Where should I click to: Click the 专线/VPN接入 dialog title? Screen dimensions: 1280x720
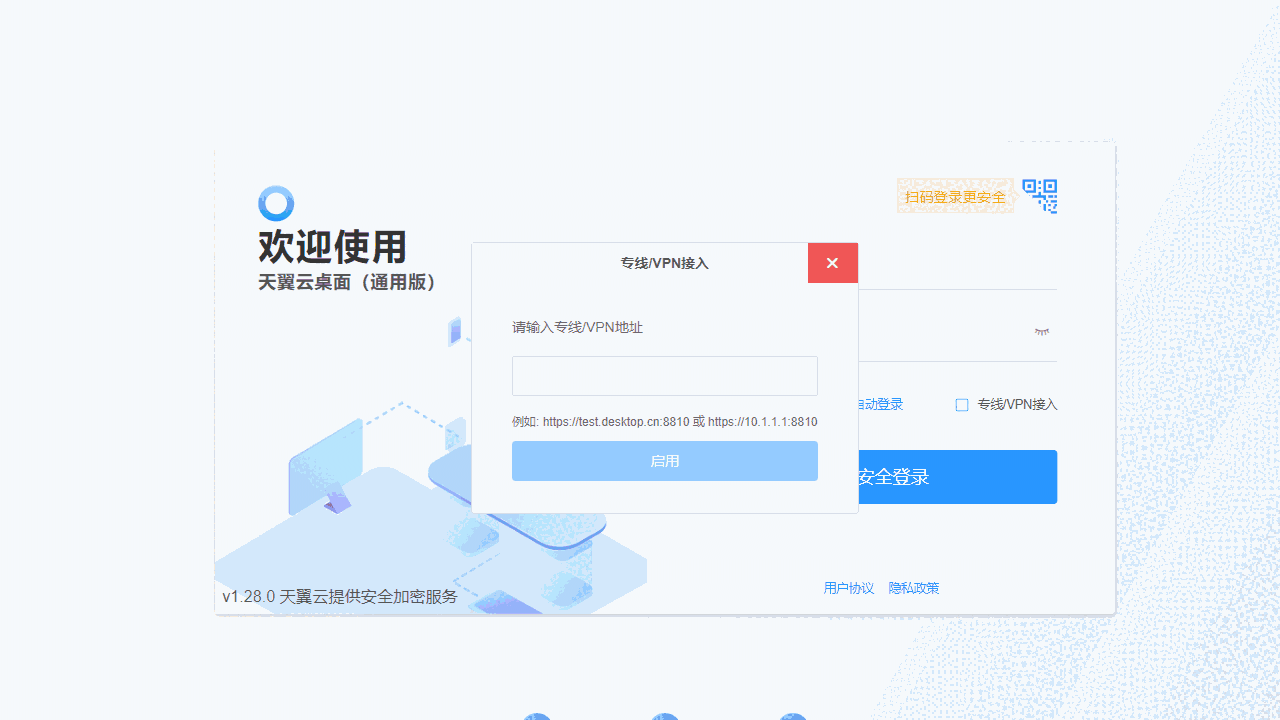[664, 262]
